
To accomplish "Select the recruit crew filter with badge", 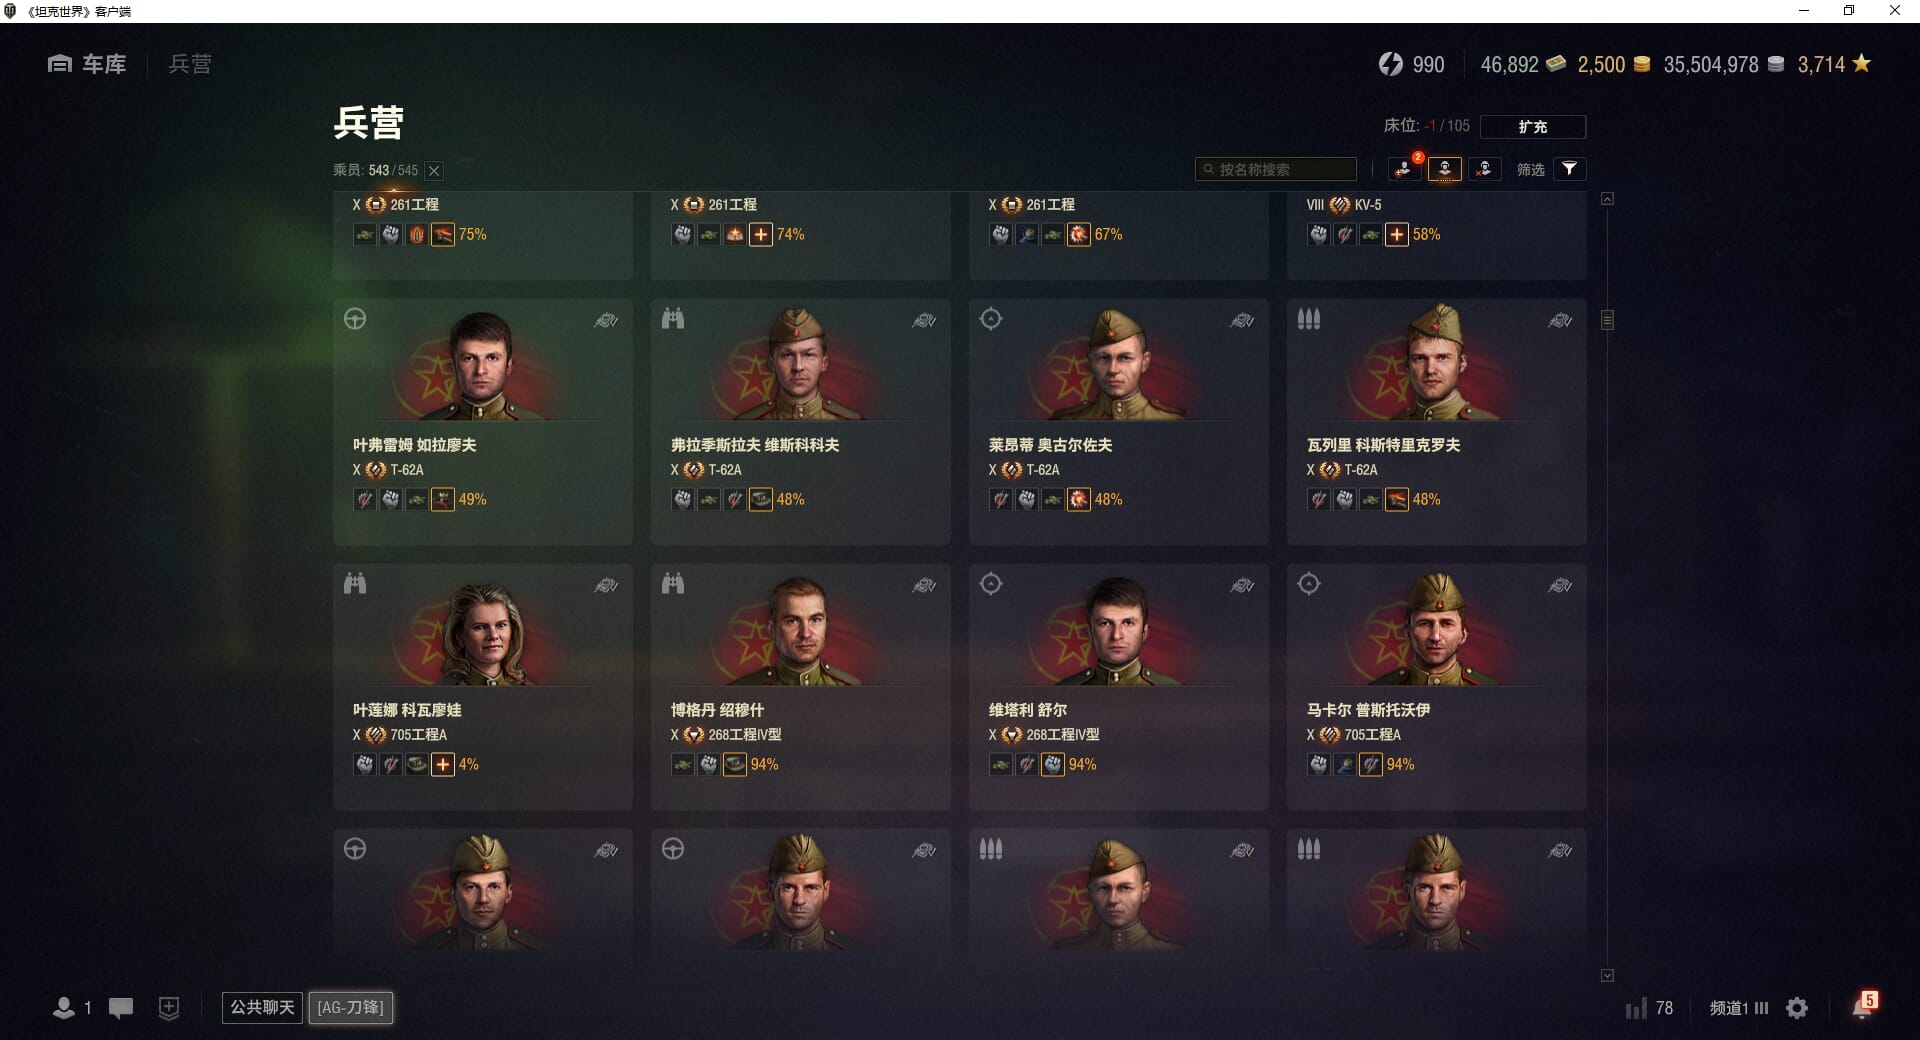I will click(1404, 169).
